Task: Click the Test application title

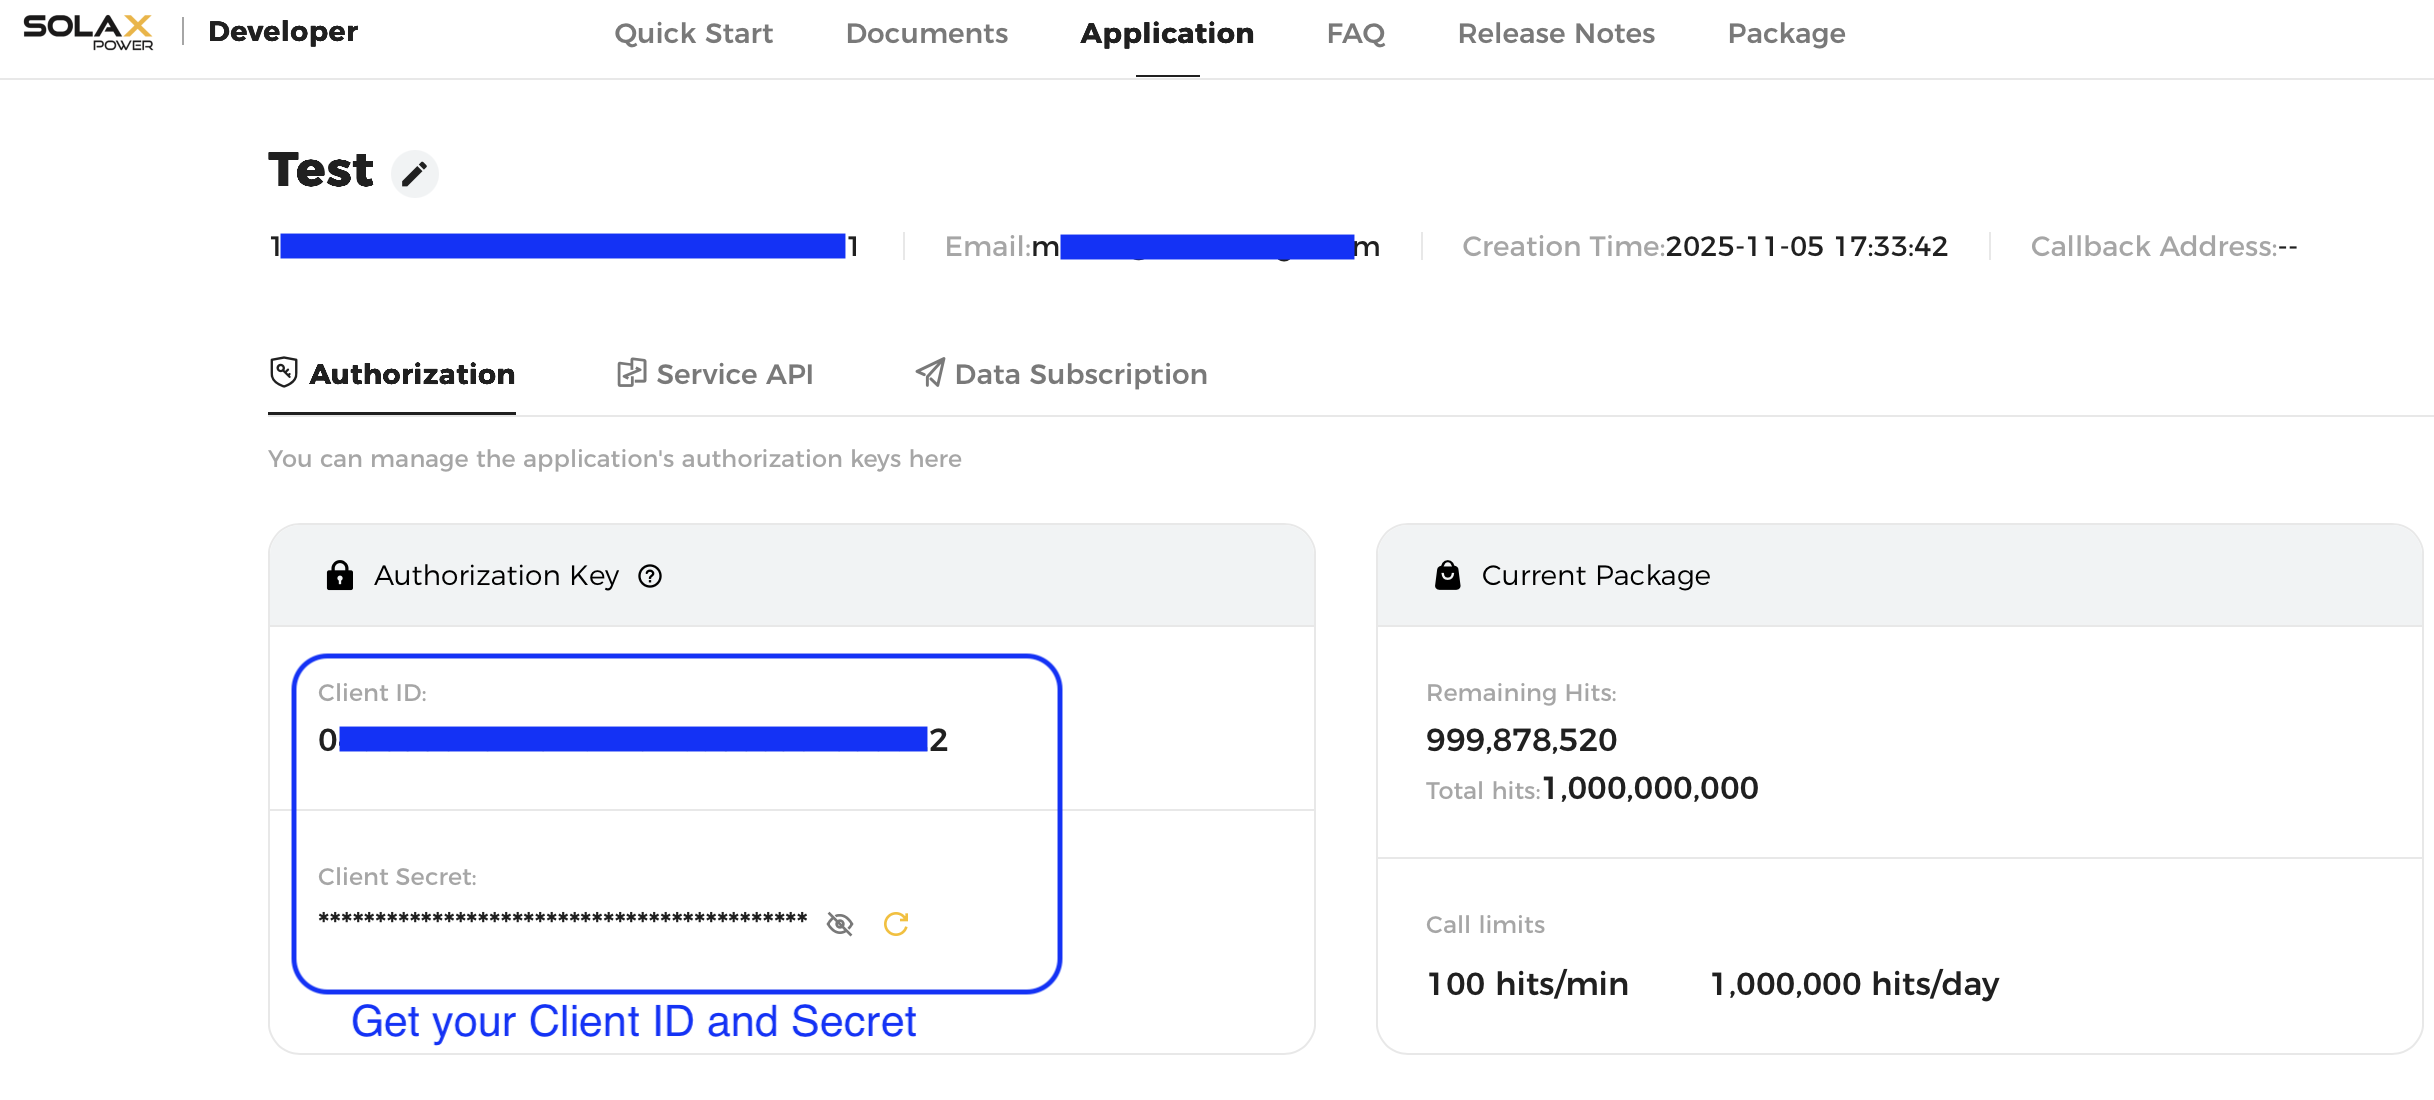Action: (321, 170)
